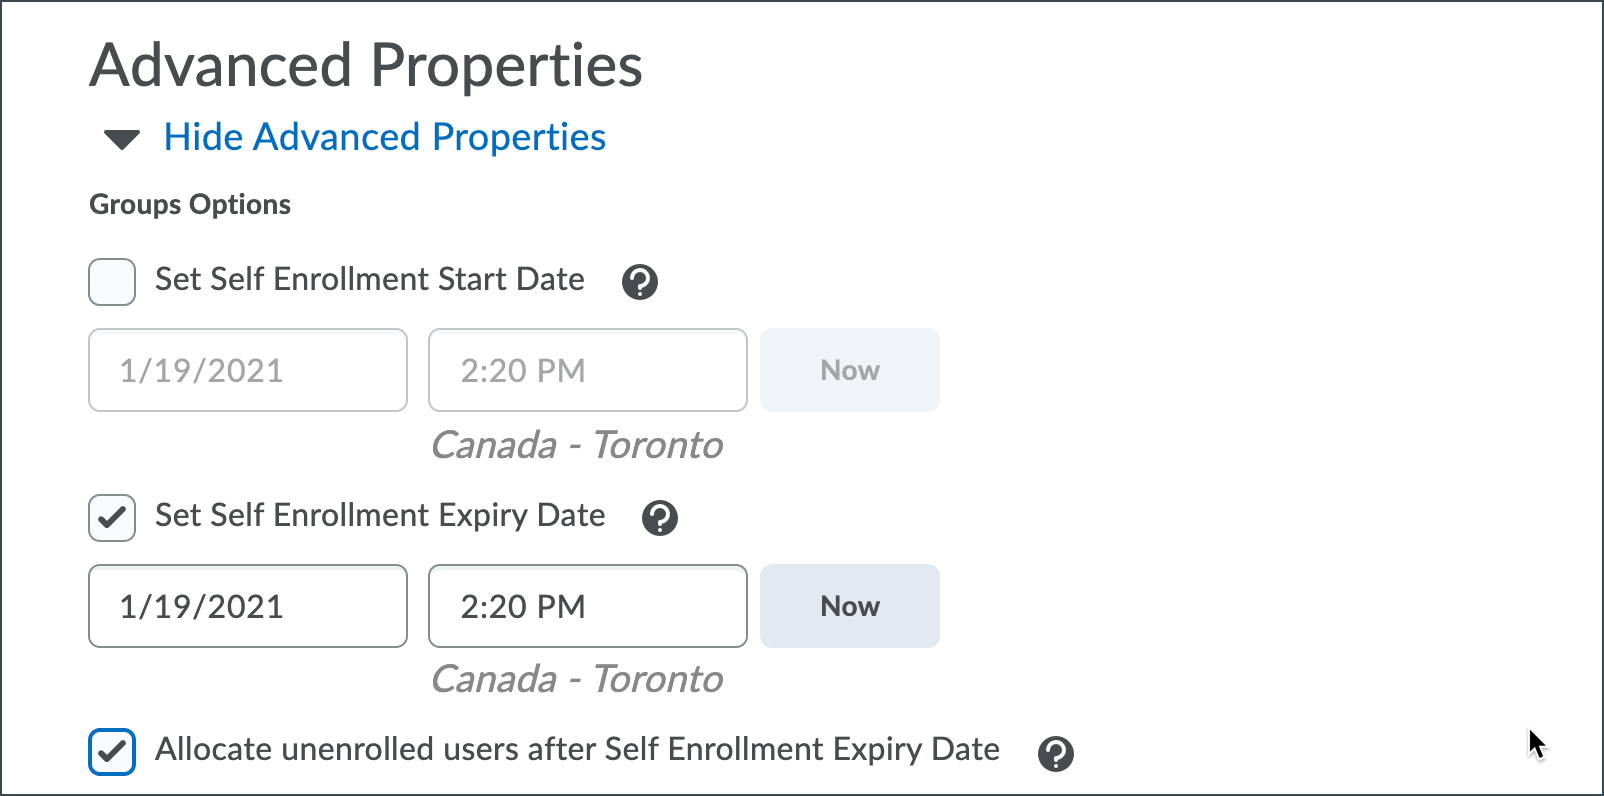Click the Allocate unenrolled users label text
1604x796 pixels.
(577, 749)
